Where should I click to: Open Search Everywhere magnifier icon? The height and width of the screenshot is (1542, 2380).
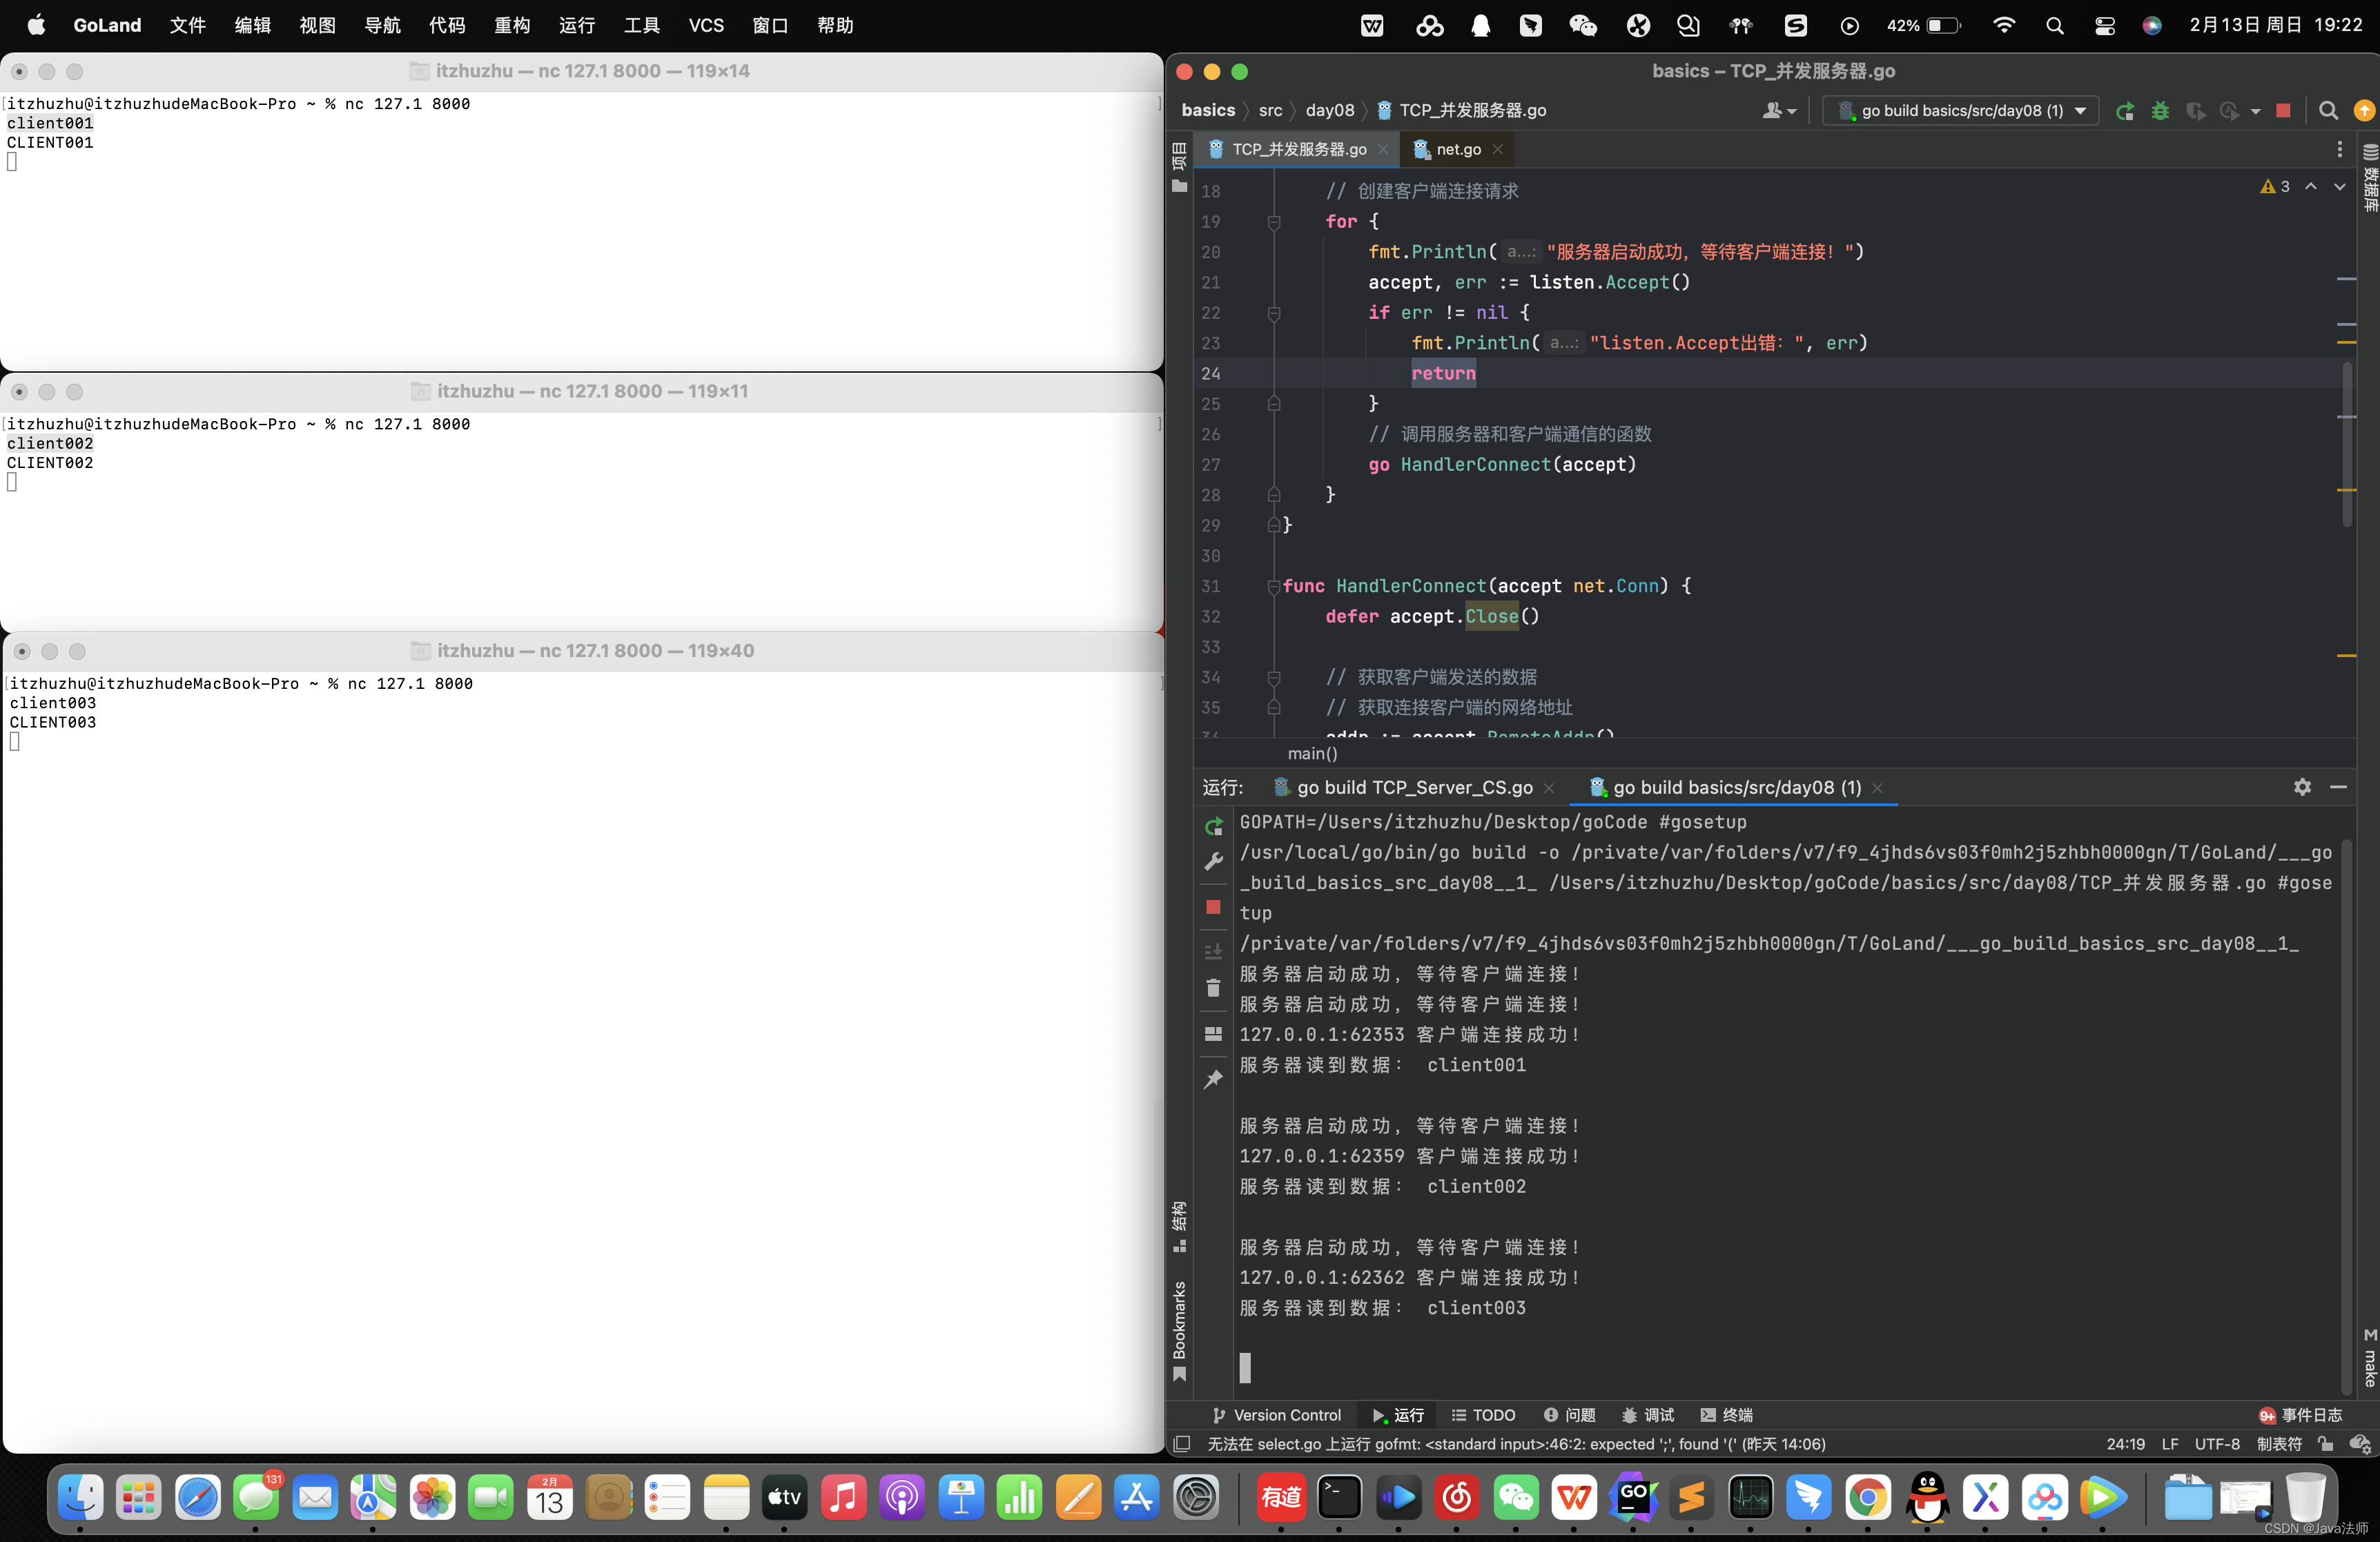[x=2328, y=111]
